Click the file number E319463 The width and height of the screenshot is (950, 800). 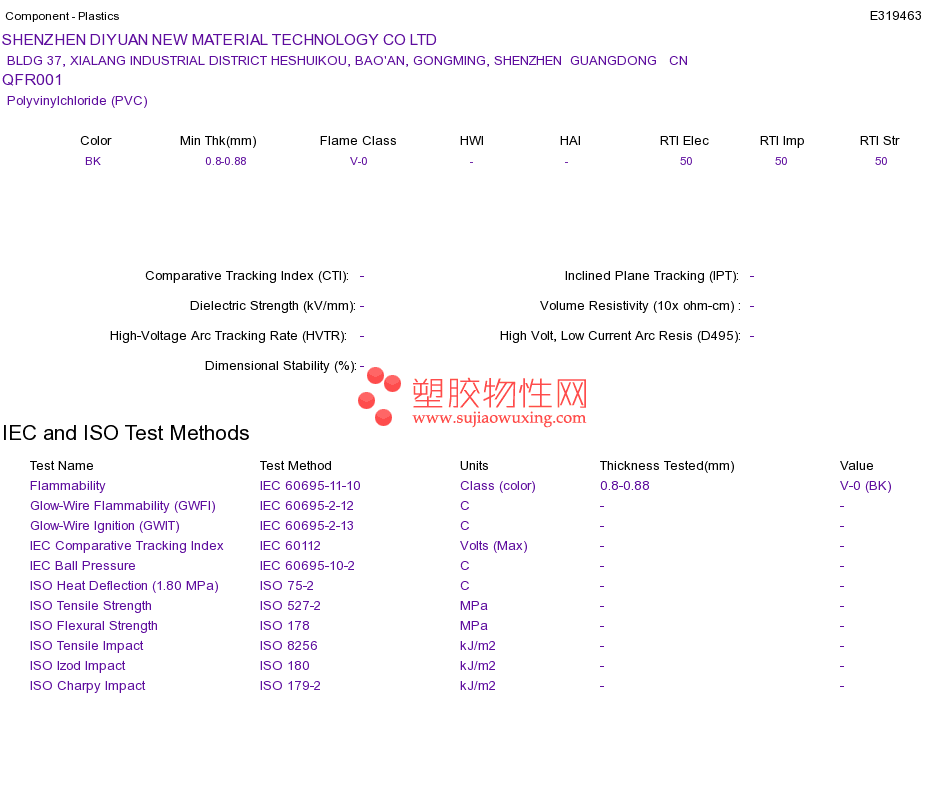coord(895,16)
